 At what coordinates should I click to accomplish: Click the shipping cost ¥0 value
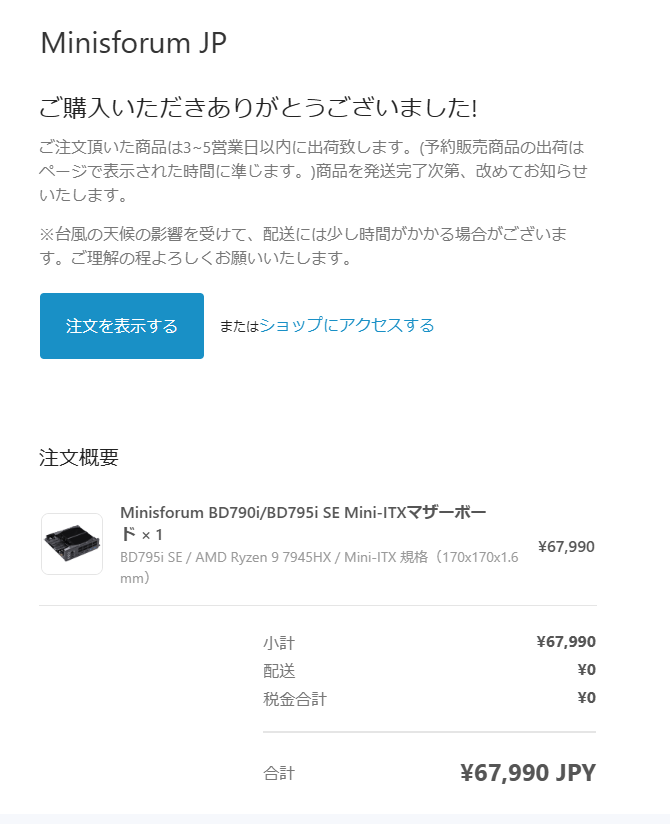pos(586,670)
